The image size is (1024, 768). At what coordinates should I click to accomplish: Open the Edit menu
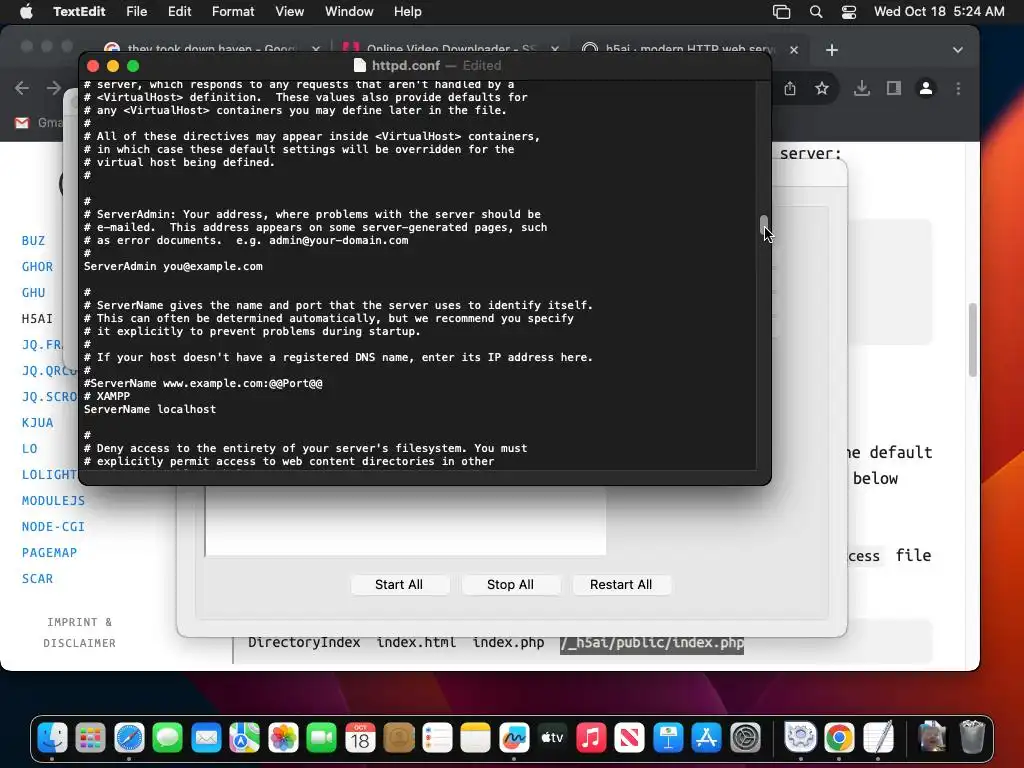click(180, 12)
